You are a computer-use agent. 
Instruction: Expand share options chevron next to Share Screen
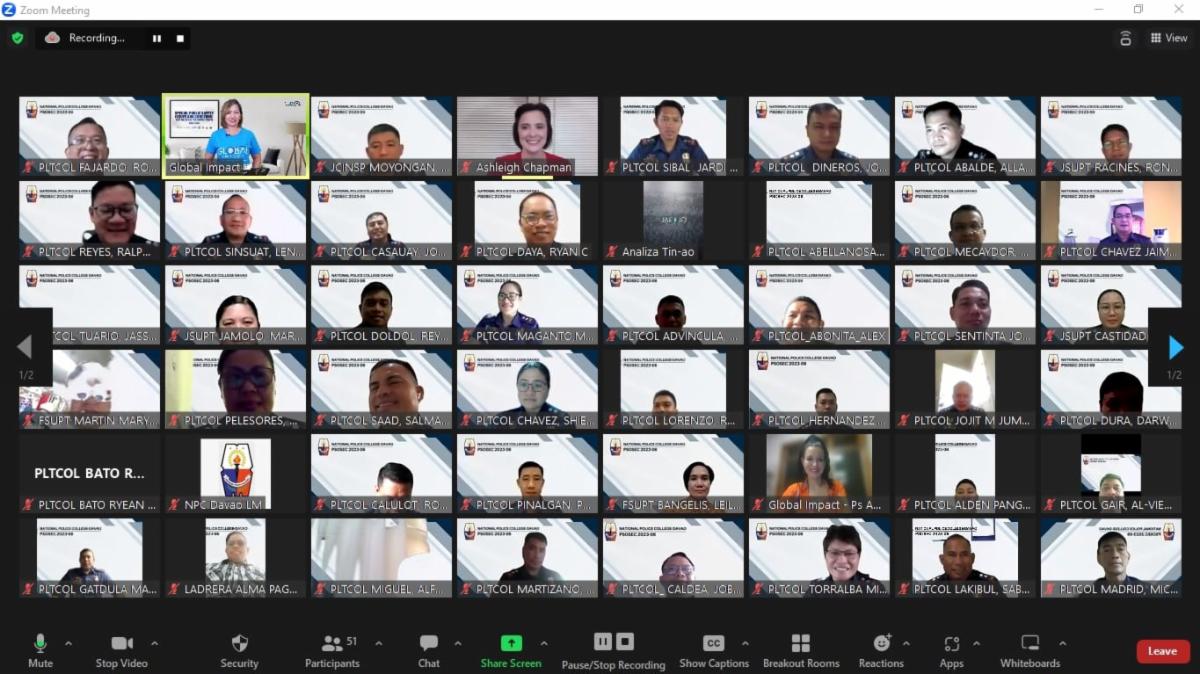(544, 643)
